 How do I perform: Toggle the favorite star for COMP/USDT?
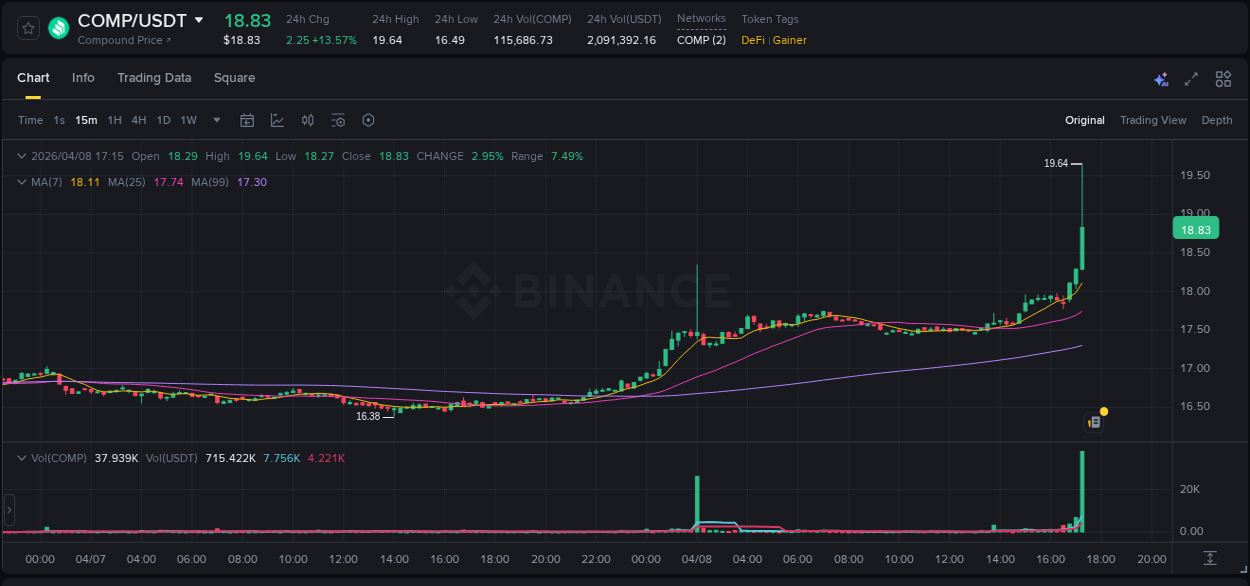tap(27, 28)
